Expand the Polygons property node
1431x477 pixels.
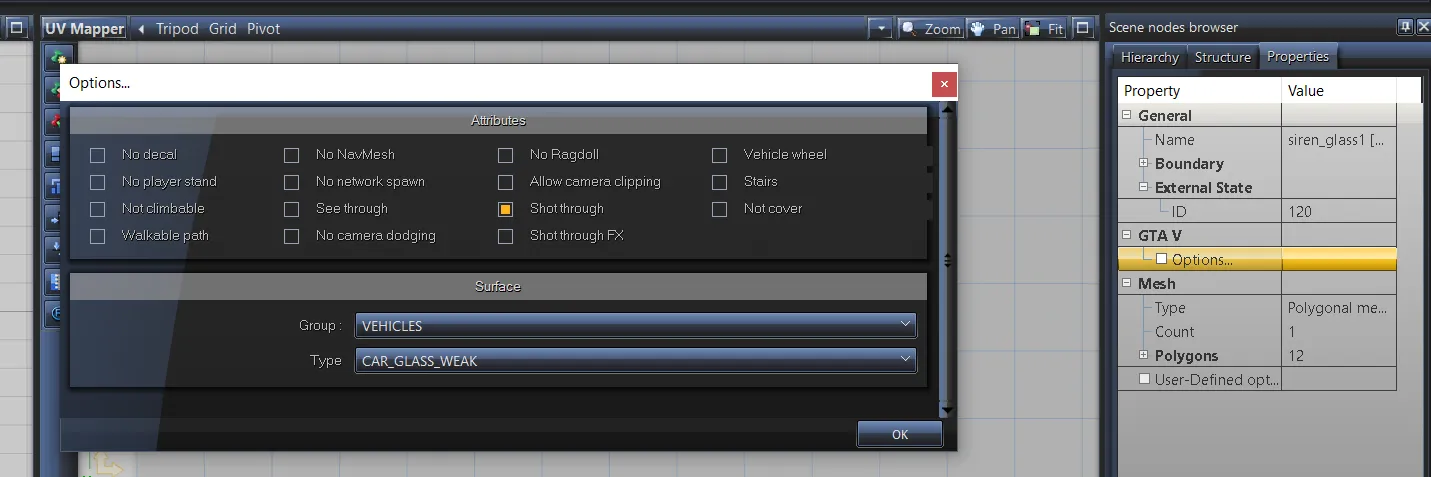(1143, 355)
